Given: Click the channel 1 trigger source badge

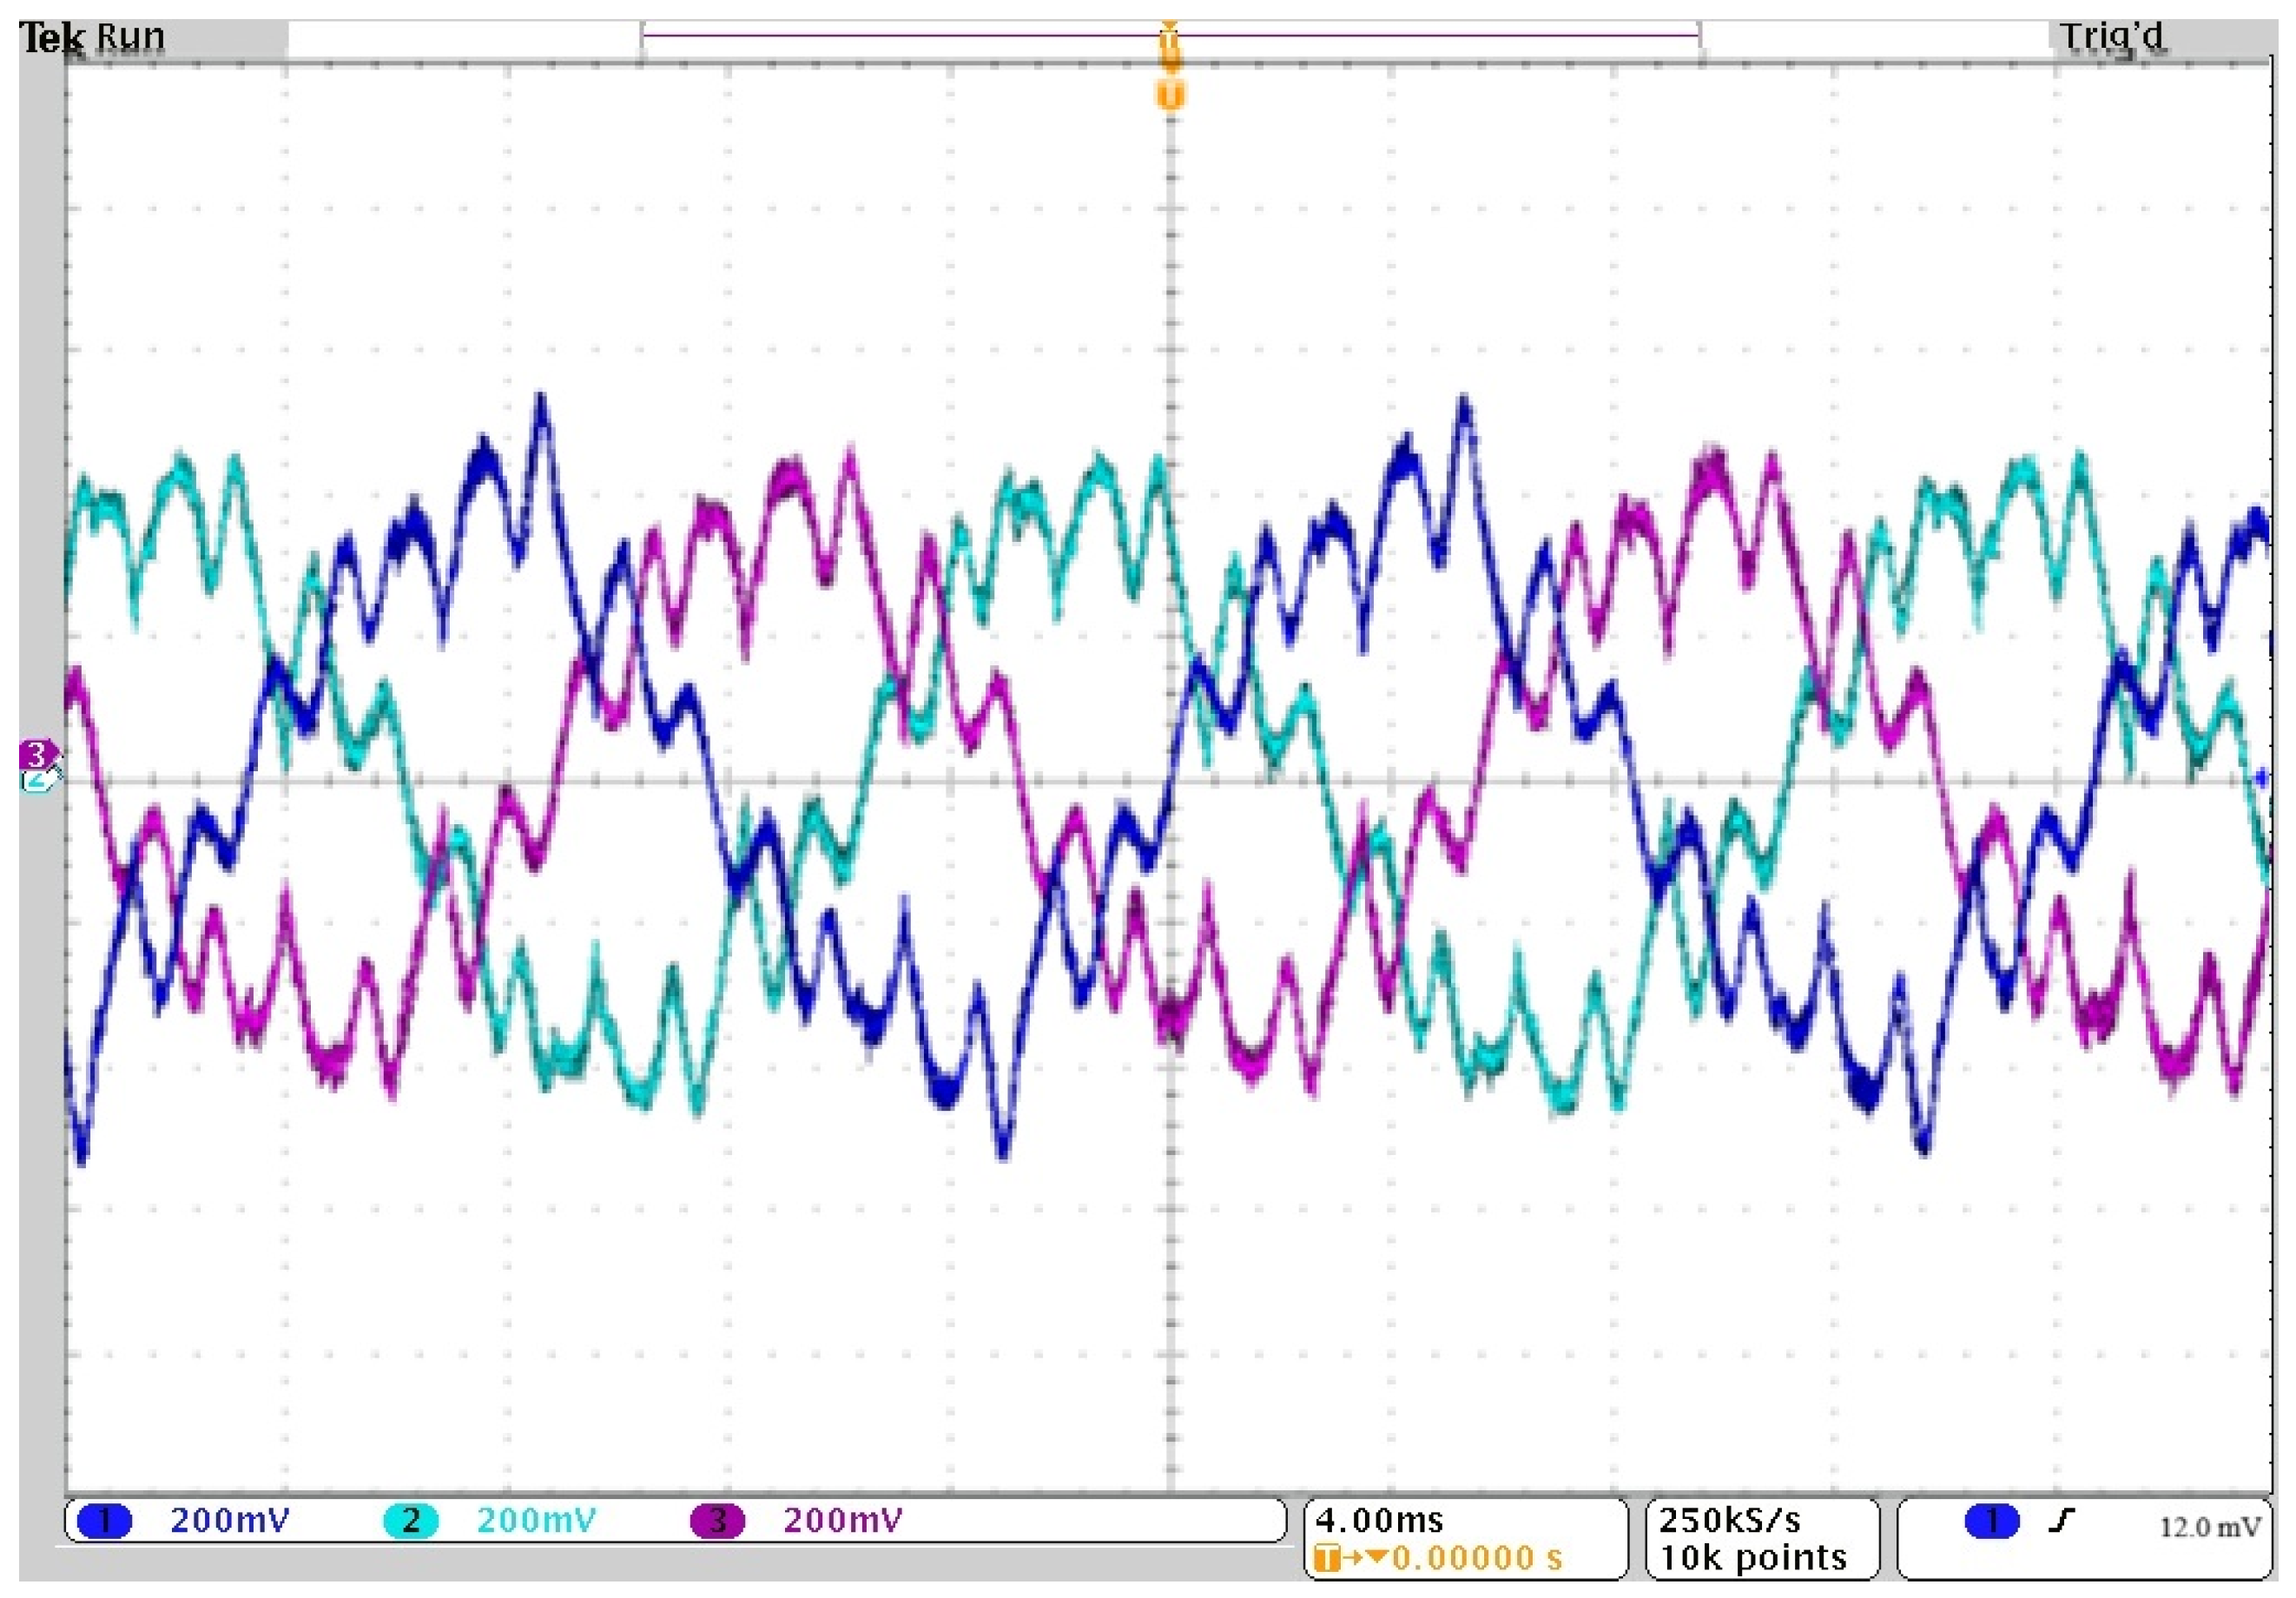Looking at the screenshot, I should click(x=1991, y=1520).
